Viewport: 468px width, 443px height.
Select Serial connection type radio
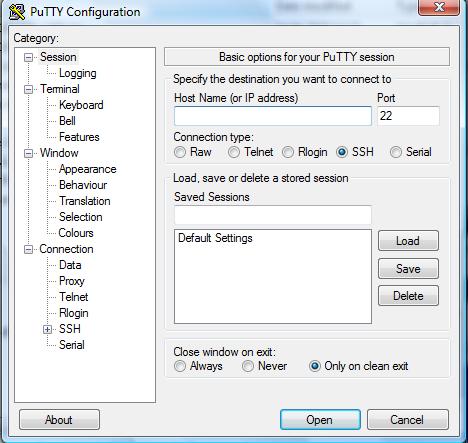[x=396, y=152]
